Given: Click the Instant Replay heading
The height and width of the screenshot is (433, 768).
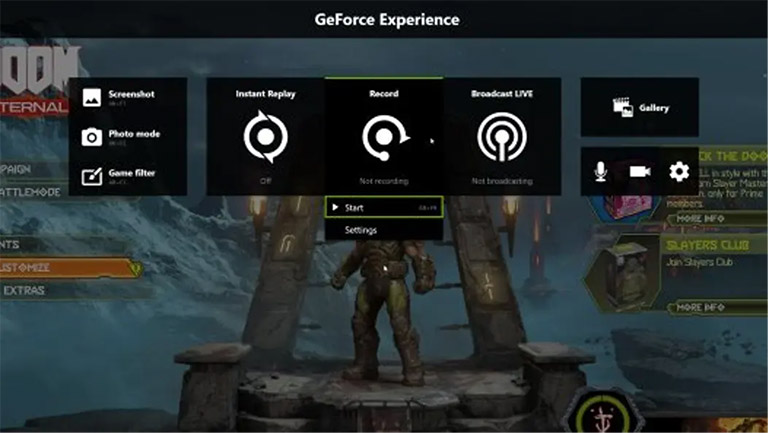Looking at the screenshot, I should [x=265, y=94].
